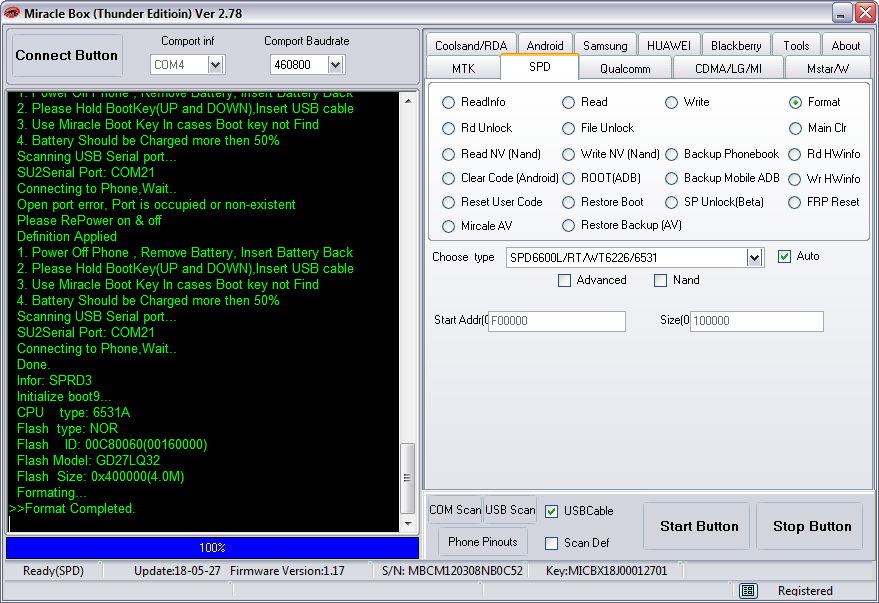Expand the Choose type SPD6600L dropdown
The width and height of the screenshot is (879, 603).
pyautogui.click(x=755, y=258)
